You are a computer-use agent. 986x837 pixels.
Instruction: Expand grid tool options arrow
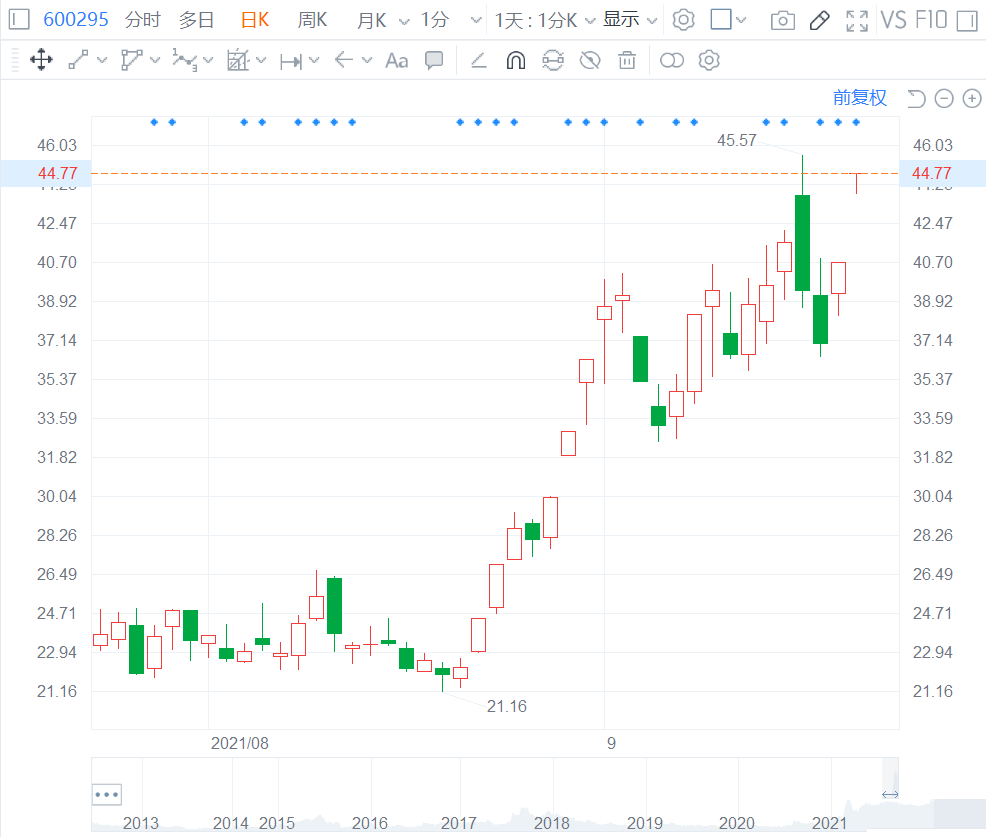(x=262, y=60)
